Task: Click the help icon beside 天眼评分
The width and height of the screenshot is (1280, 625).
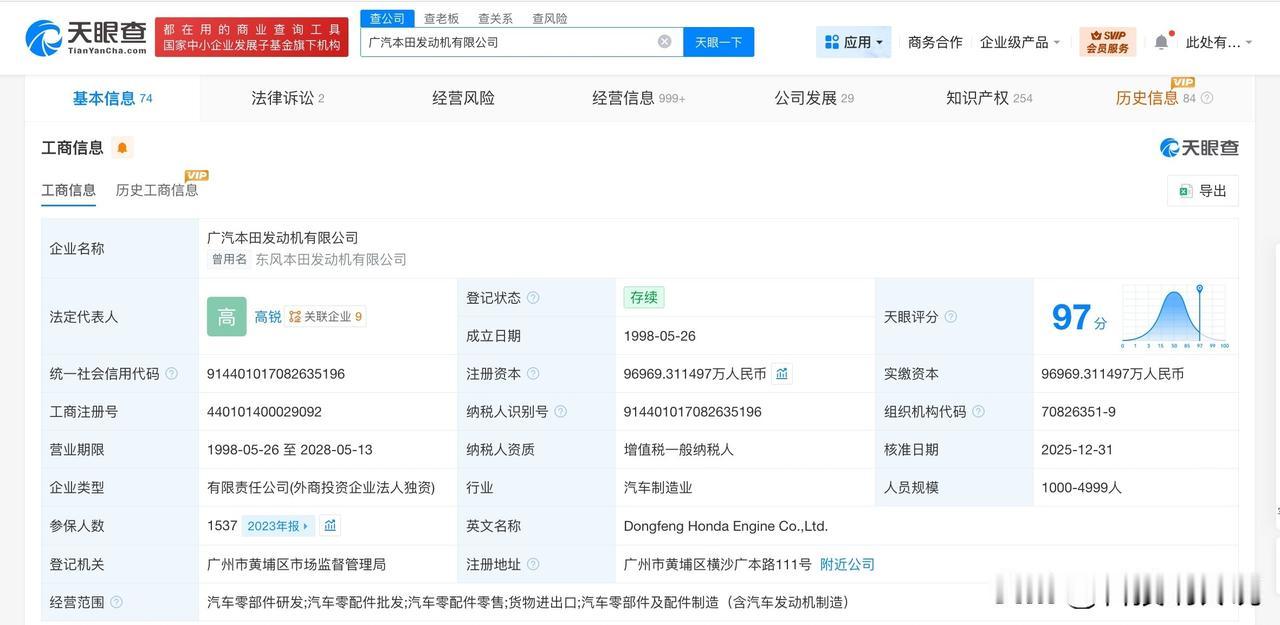Action: click(950, 317)
